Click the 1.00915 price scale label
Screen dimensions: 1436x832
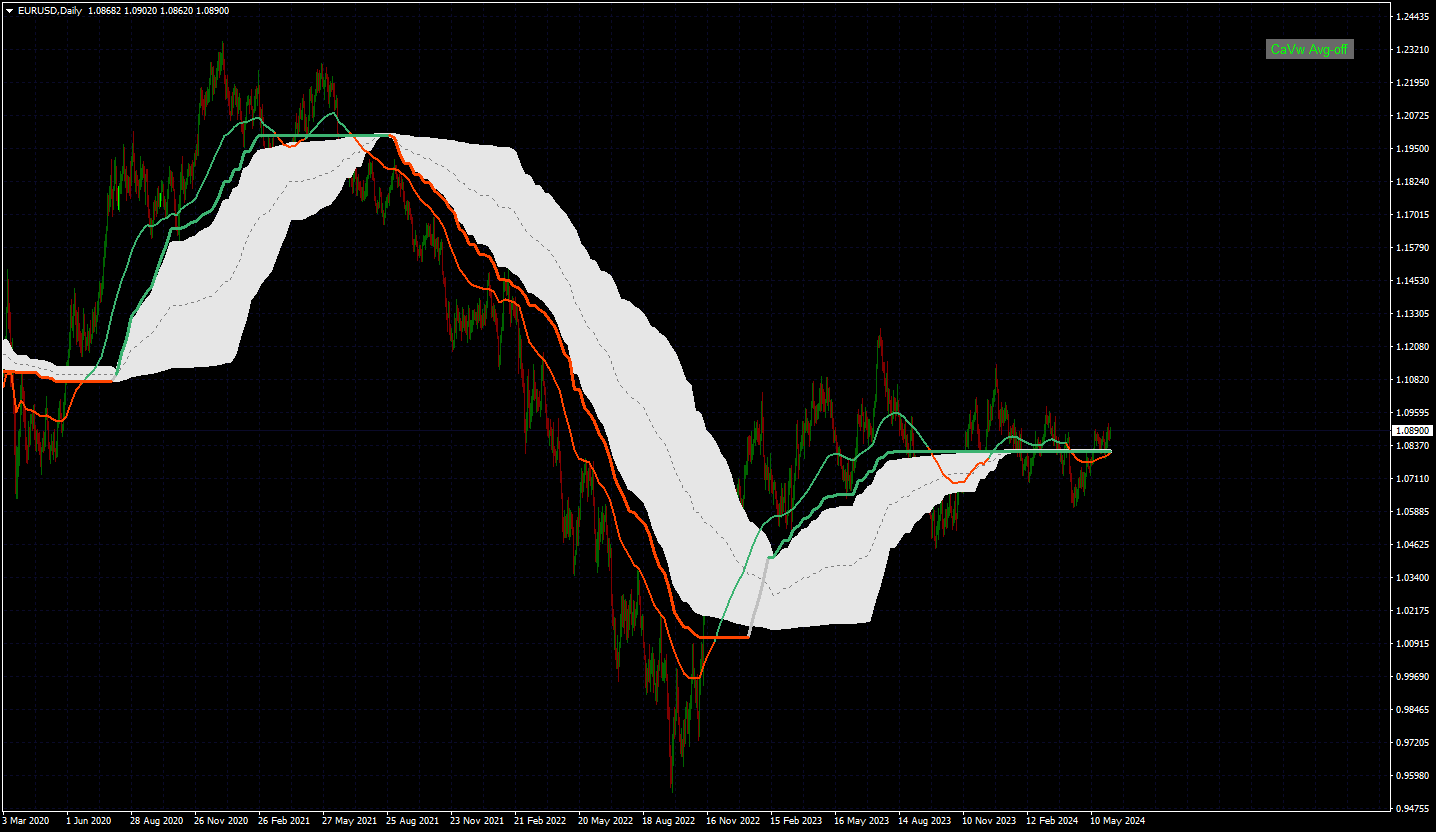pos(1413,644)
